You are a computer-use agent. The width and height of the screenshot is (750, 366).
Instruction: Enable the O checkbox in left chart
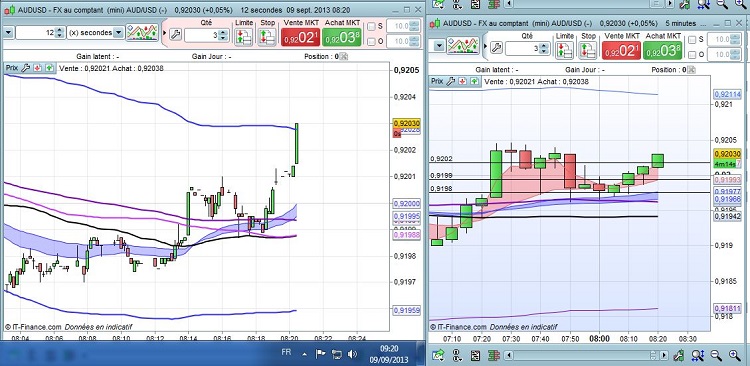[x=371, y=41]
